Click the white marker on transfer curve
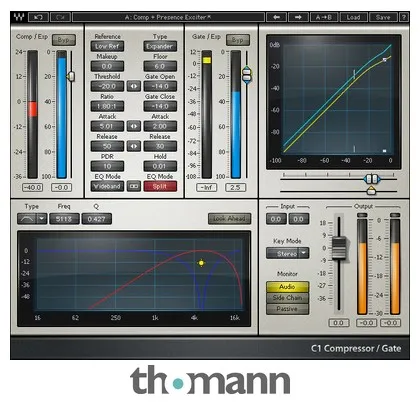 385,60
